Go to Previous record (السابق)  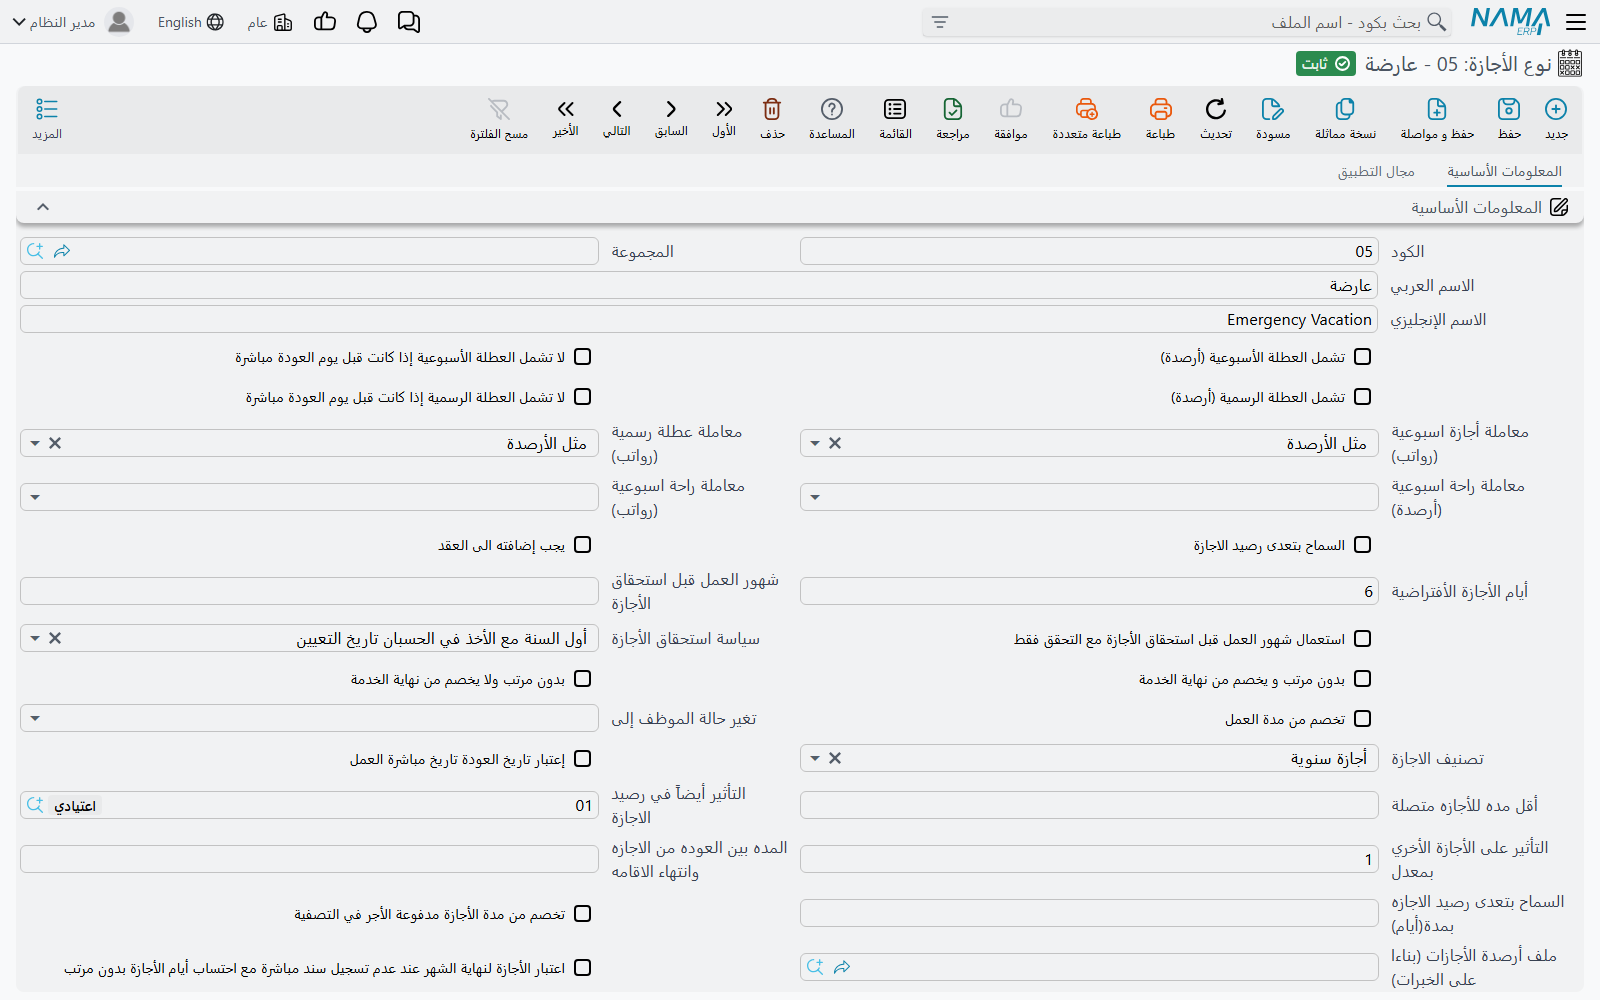(x=671, y=109)
